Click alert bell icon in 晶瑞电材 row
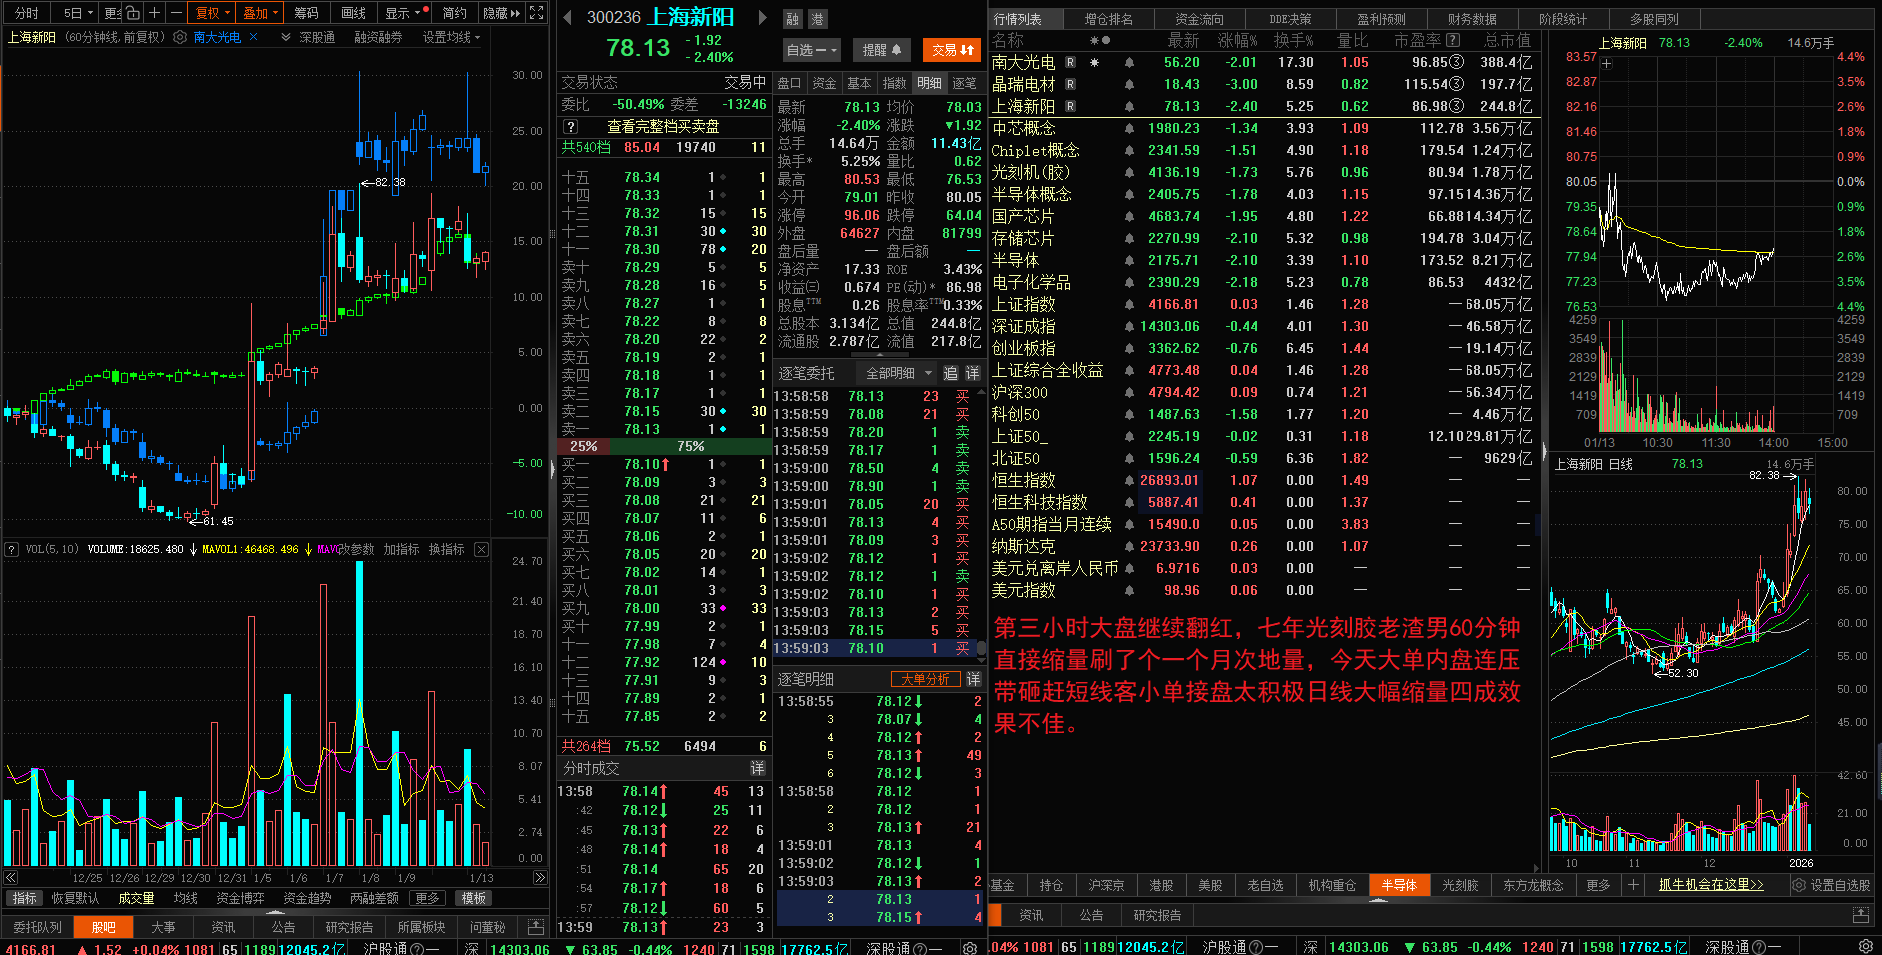Viewport: 1882px width, 955px height. [1129, 84]
